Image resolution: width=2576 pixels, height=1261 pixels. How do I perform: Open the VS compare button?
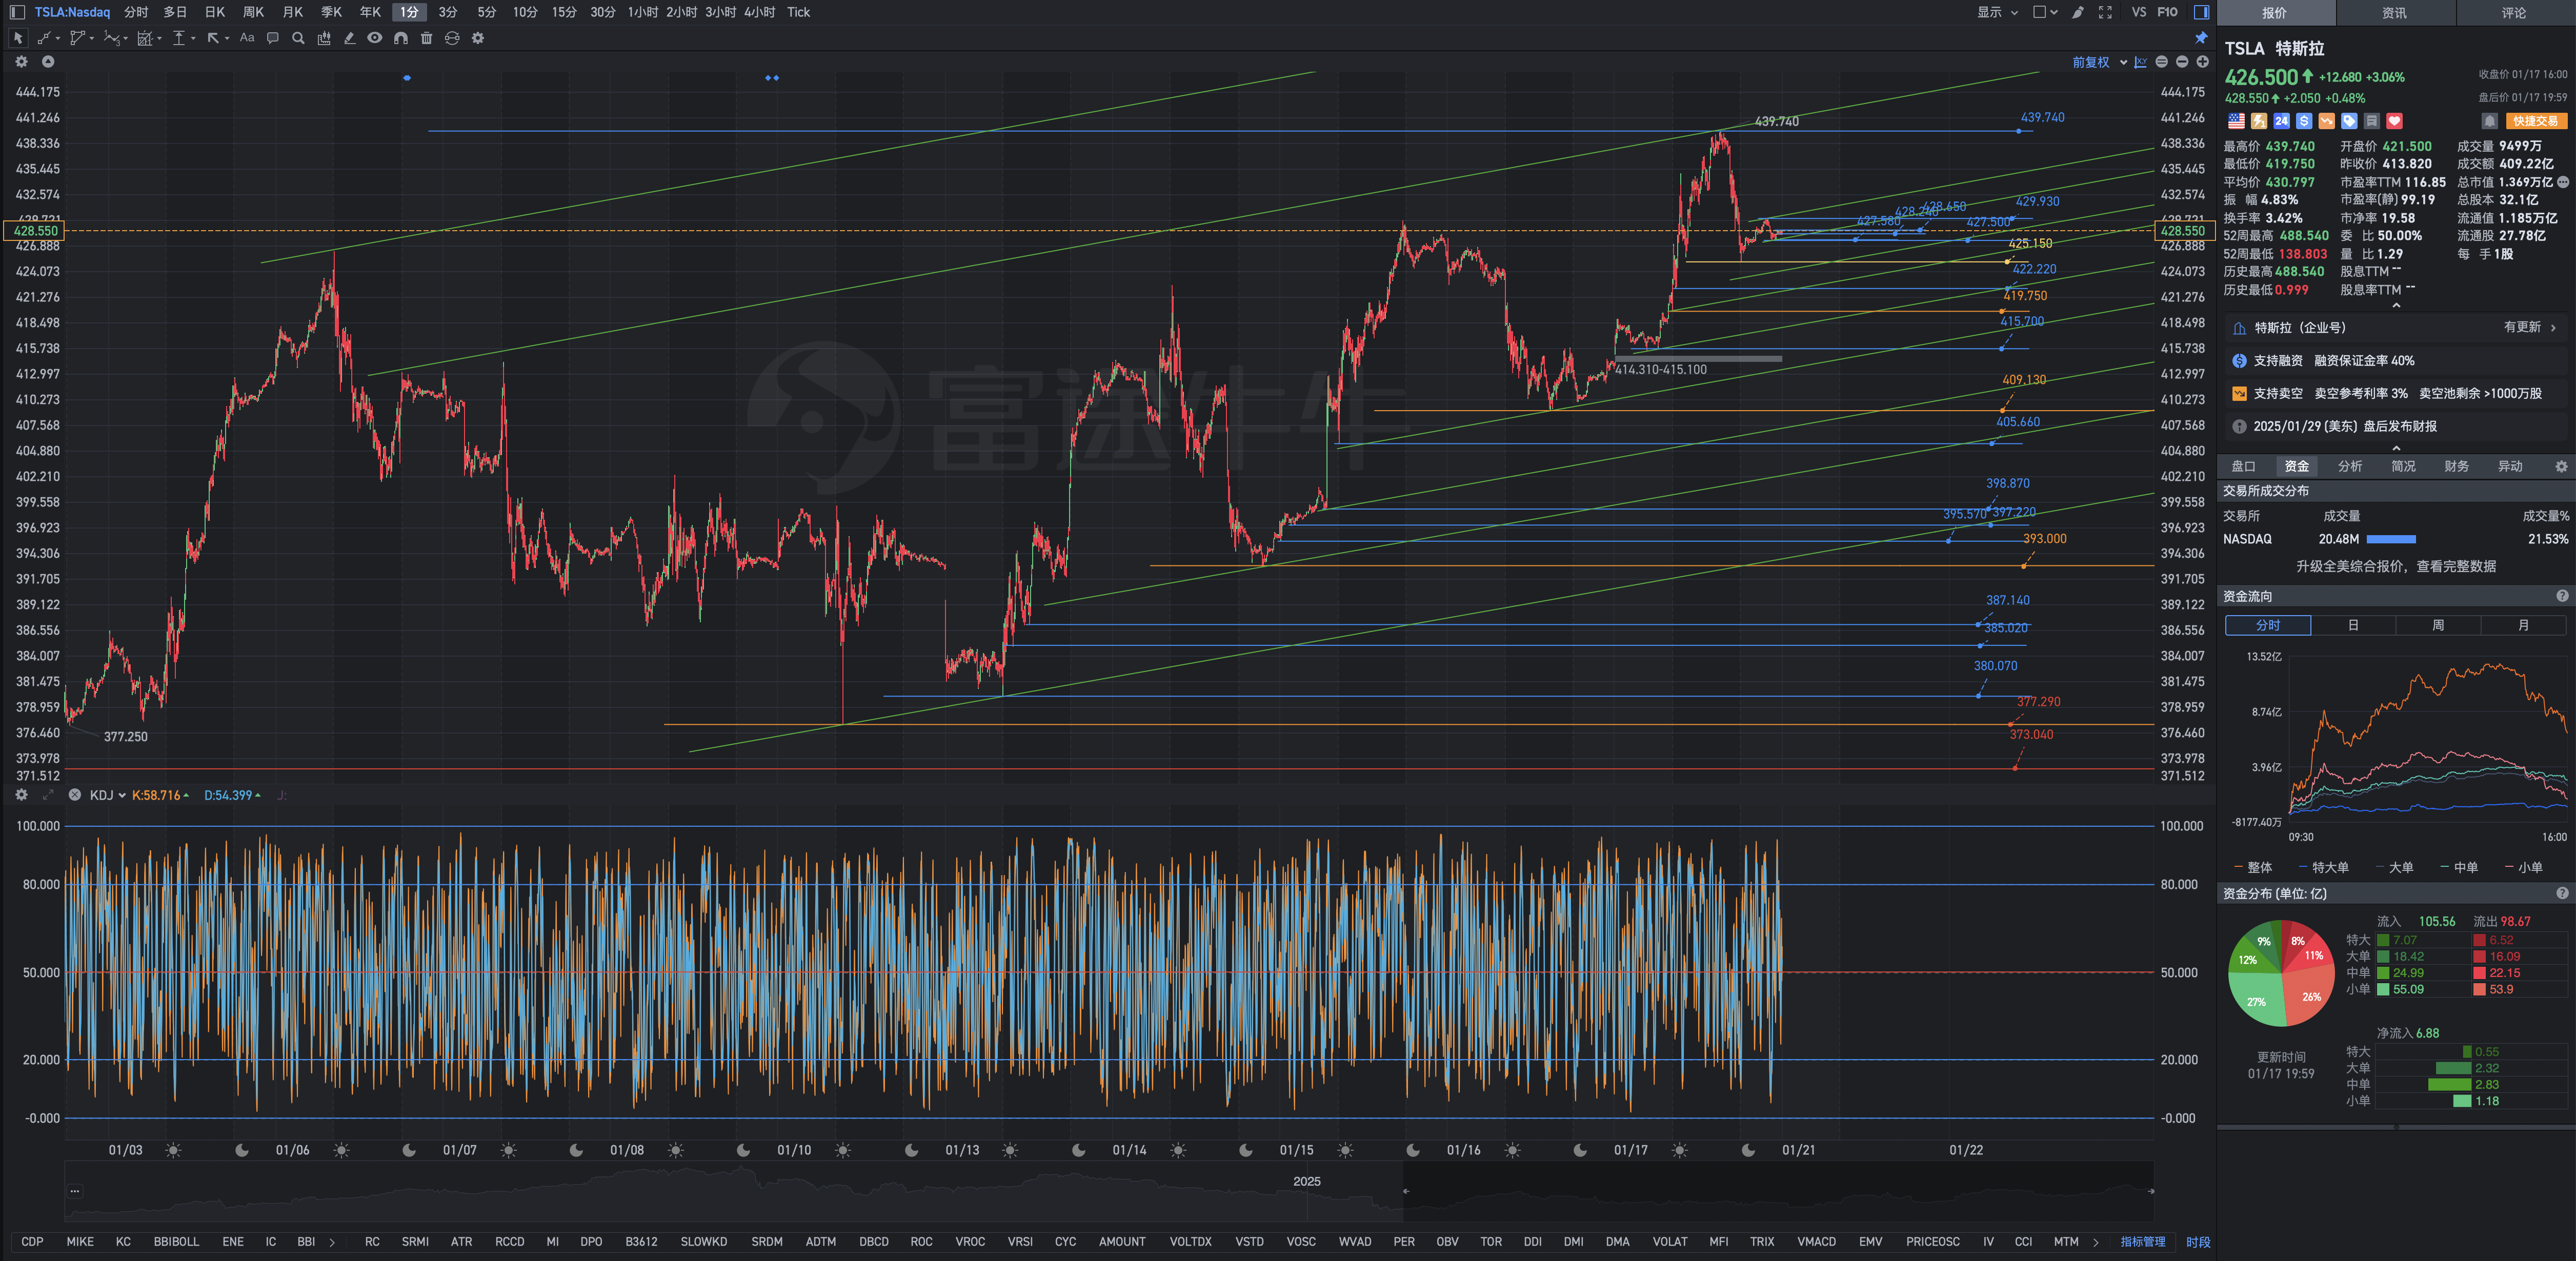tap(2139, 12)
